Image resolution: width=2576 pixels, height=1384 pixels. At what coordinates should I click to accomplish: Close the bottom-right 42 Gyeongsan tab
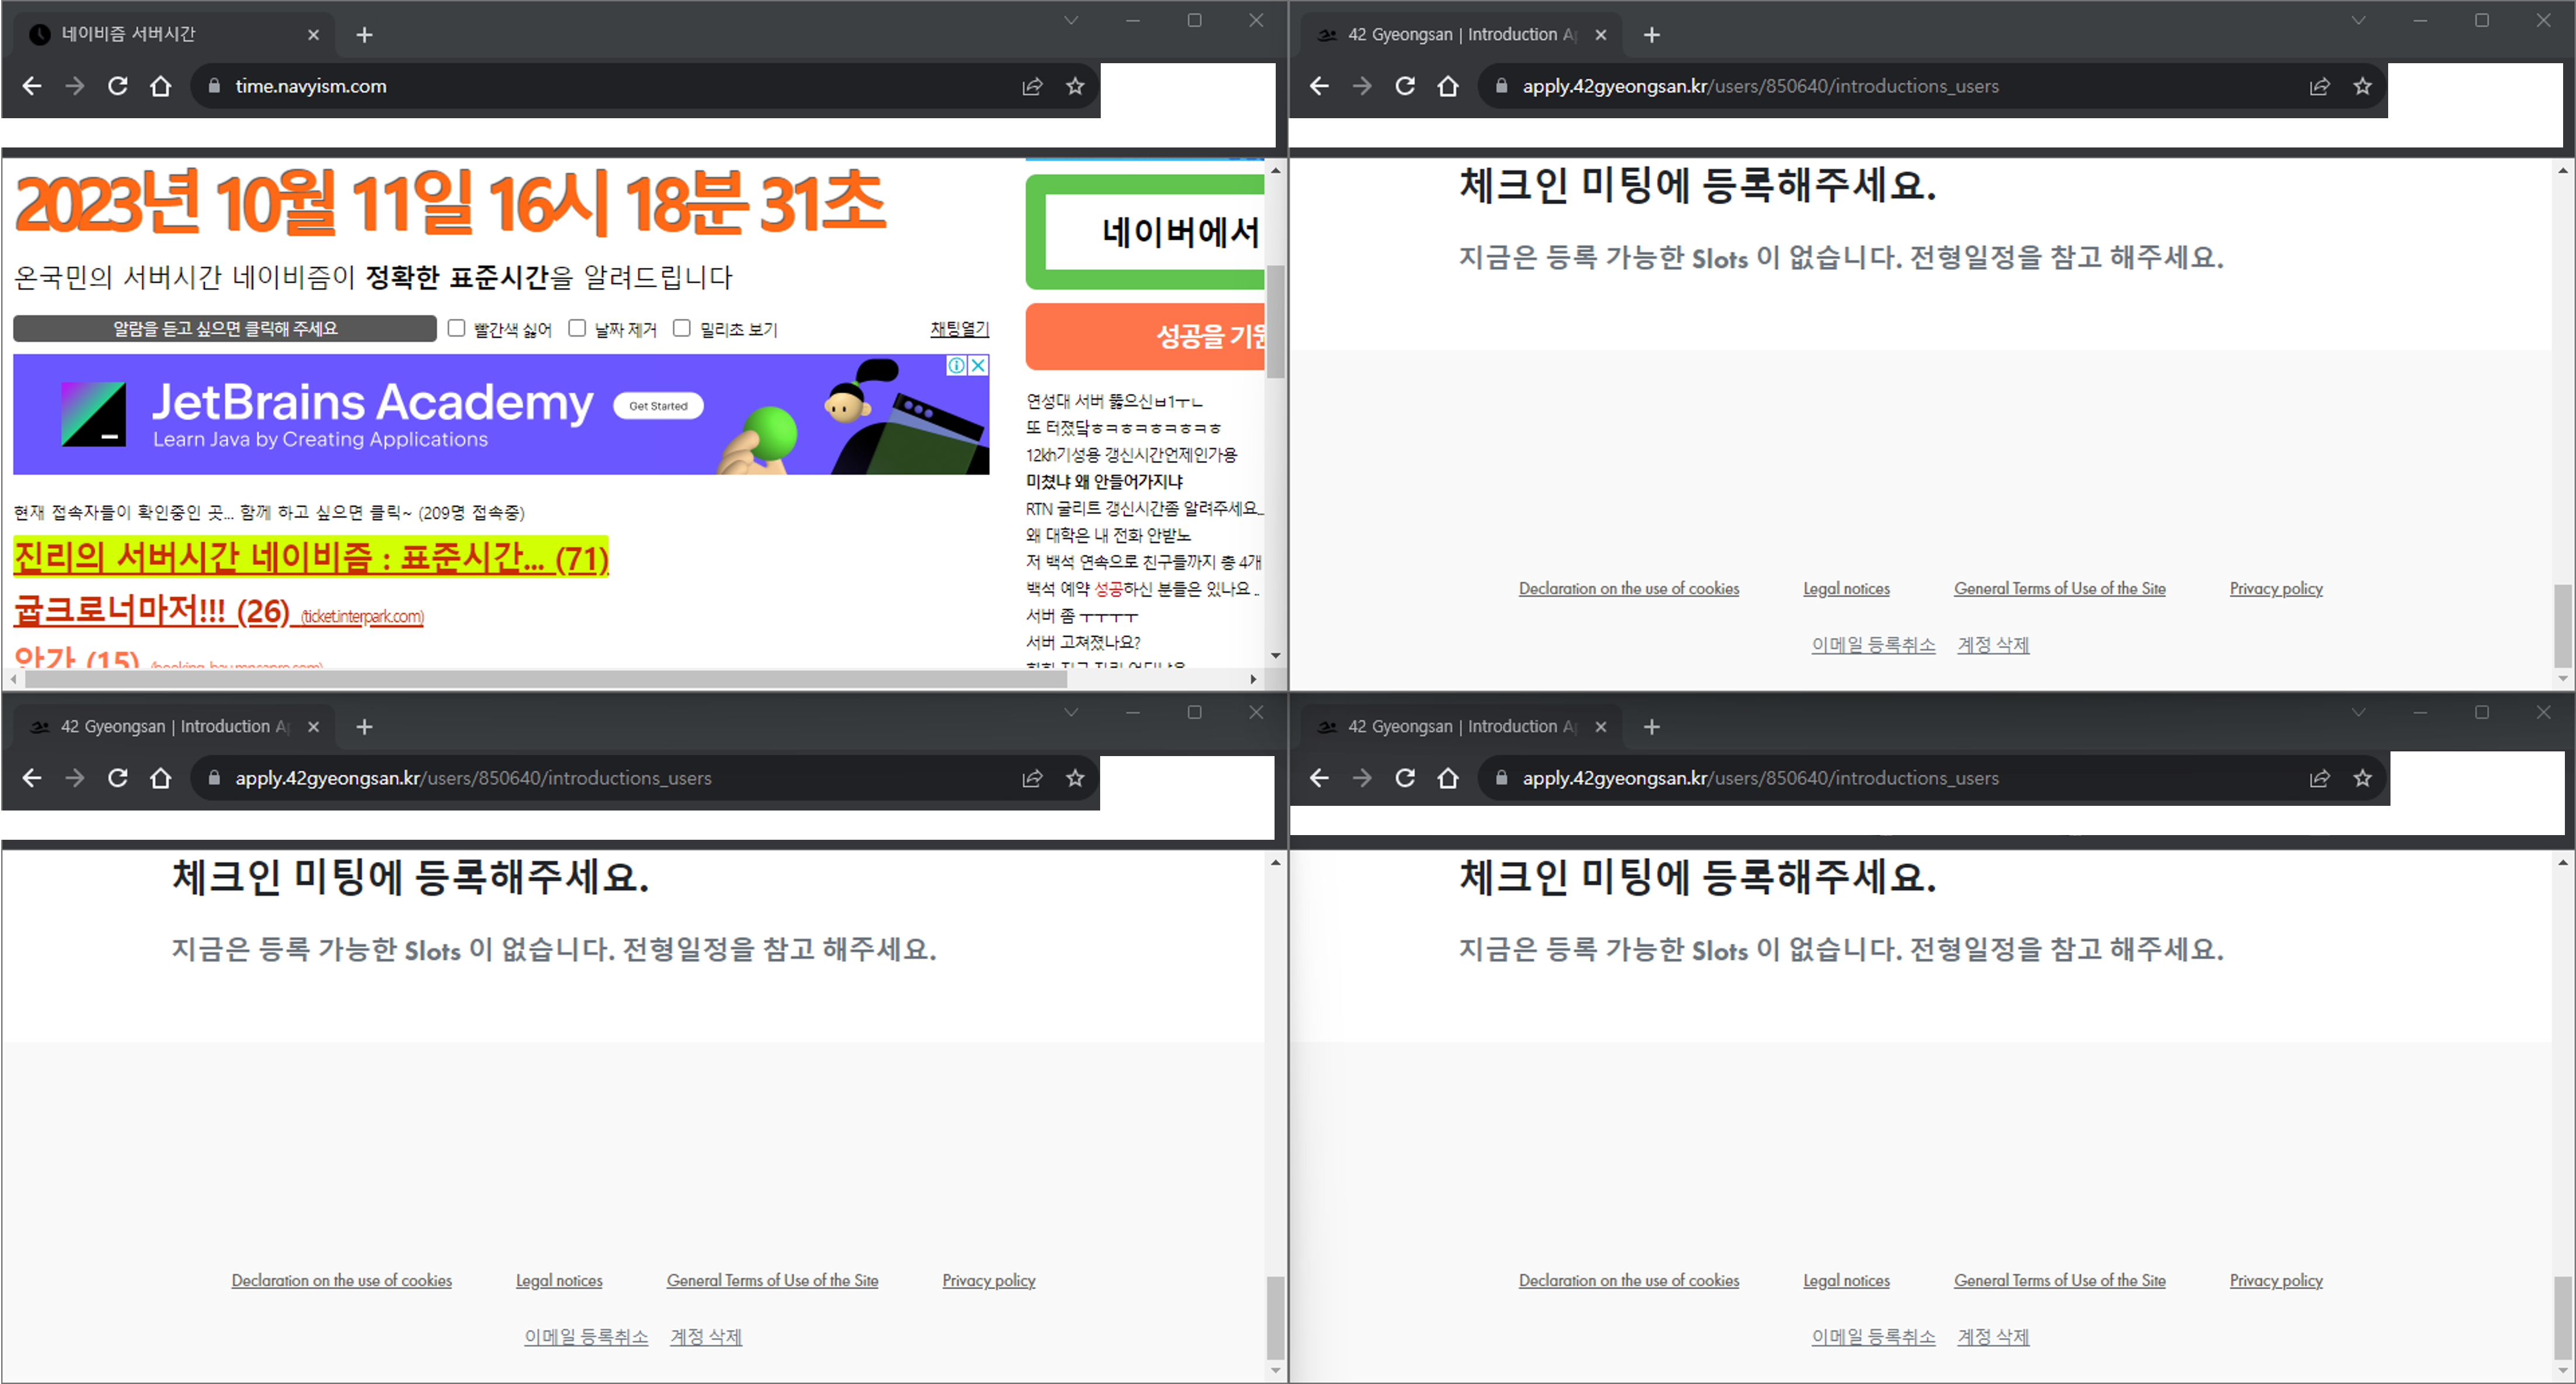click(x=1600, y=727)
